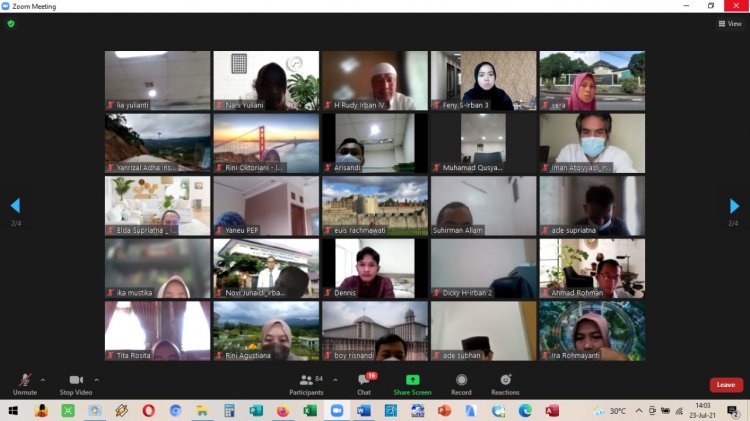Screen dimensions: 750x421
Task: Select Arisandi's video tile
Action: (x=375, y=143)
